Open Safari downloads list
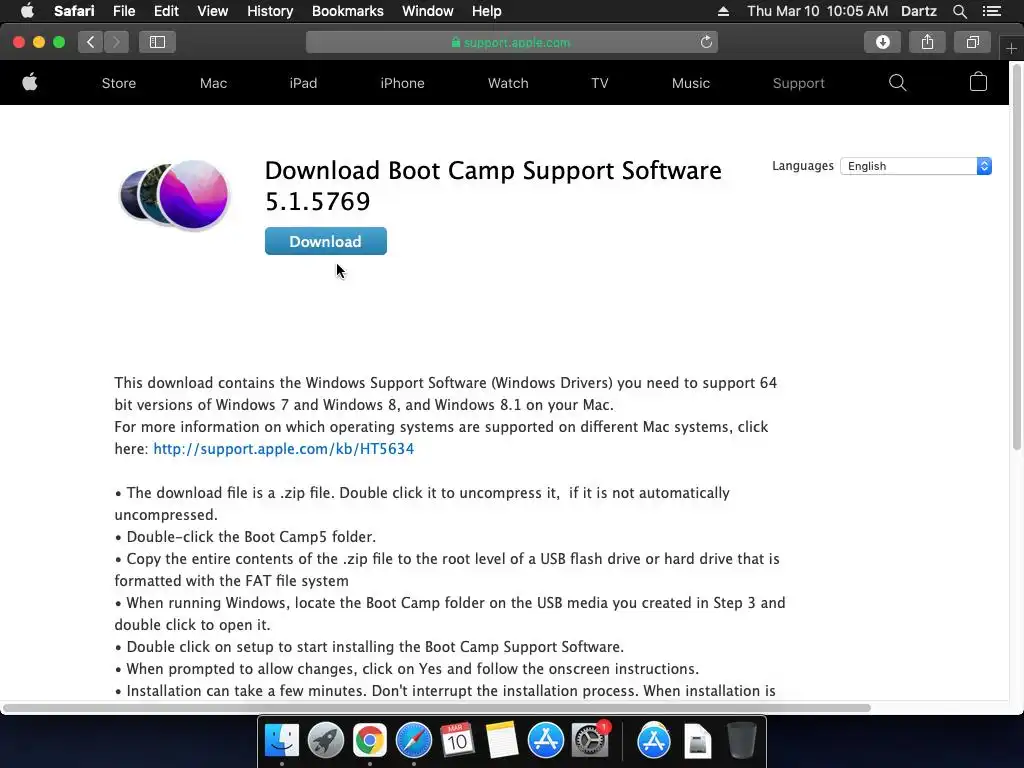 pos(882,42)
